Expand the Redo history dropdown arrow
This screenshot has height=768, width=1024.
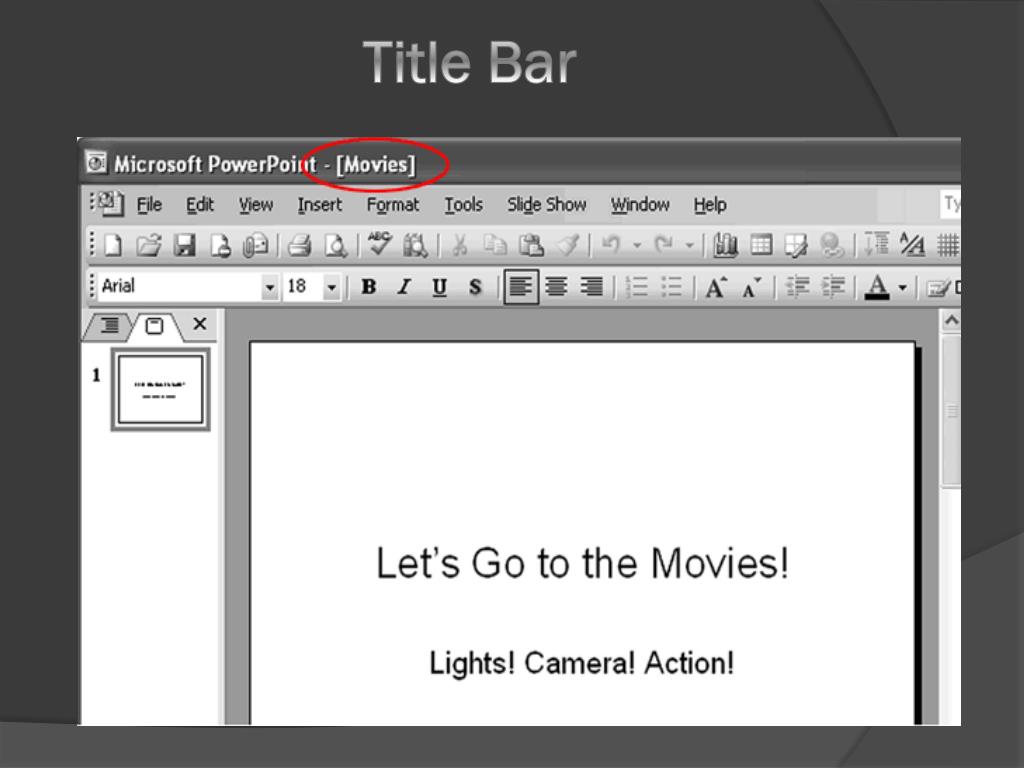(x=690, y=246)
